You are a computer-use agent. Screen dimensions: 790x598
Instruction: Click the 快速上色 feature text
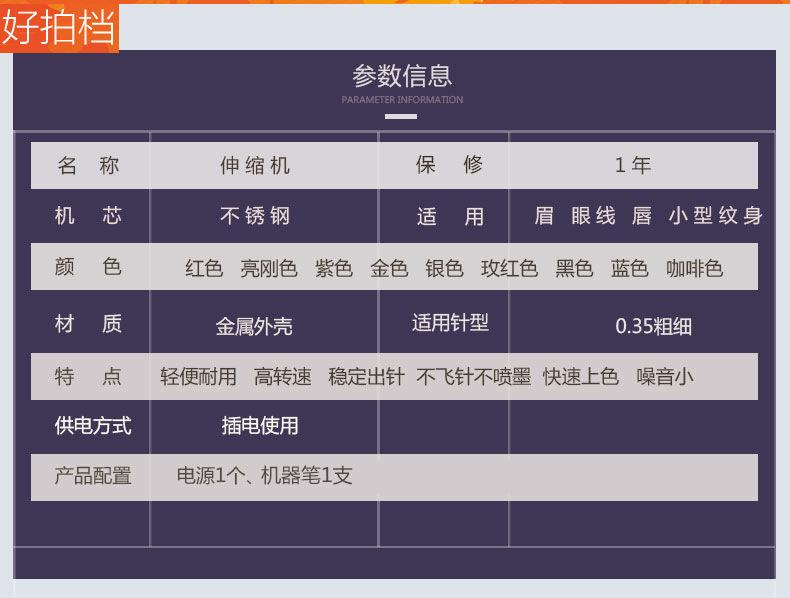pos(581,376)
